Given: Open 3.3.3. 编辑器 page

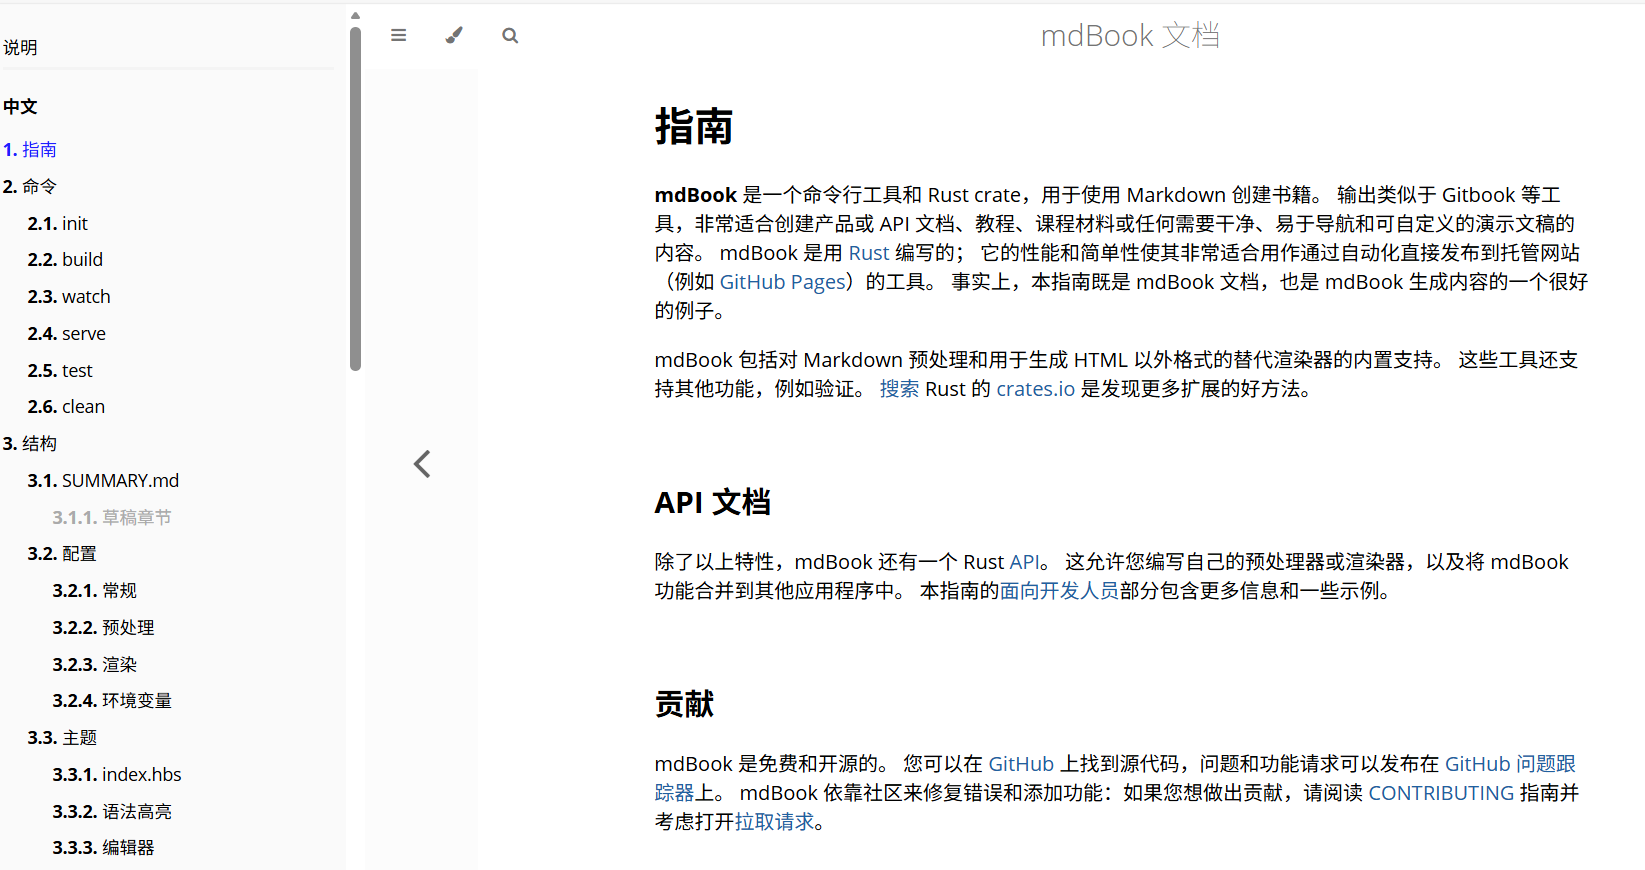Looking at the screenshot, I should [104, 847].
